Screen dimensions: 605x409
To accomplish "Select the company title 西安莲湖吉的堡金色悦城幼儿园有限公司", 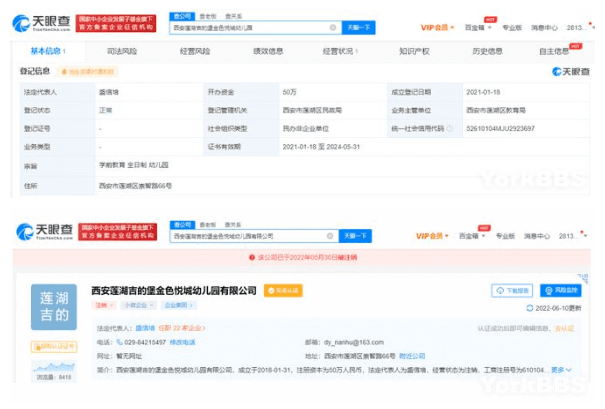I will [174, 291].
